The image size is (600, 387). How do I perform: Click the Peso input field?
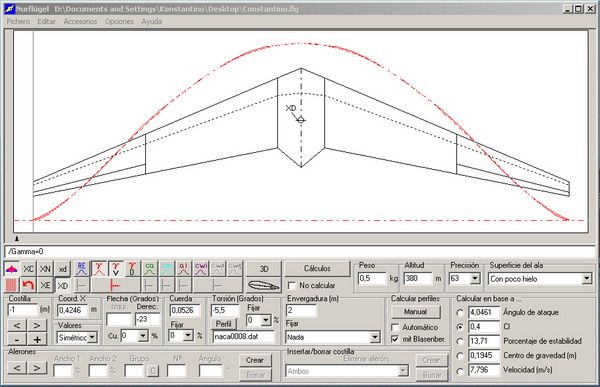tap(372, 279)
